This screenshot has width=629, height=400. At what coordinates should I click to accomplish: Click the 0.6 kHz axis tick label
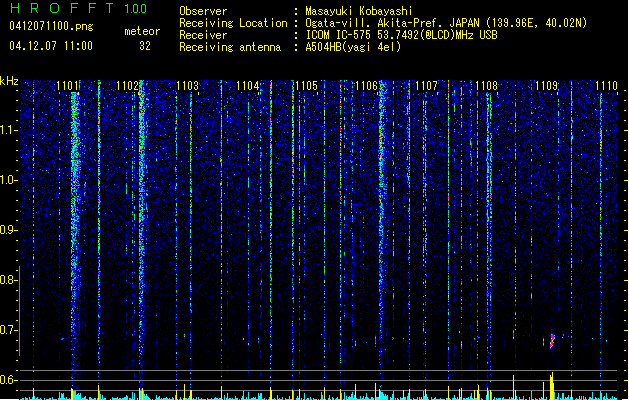(8, 380)
